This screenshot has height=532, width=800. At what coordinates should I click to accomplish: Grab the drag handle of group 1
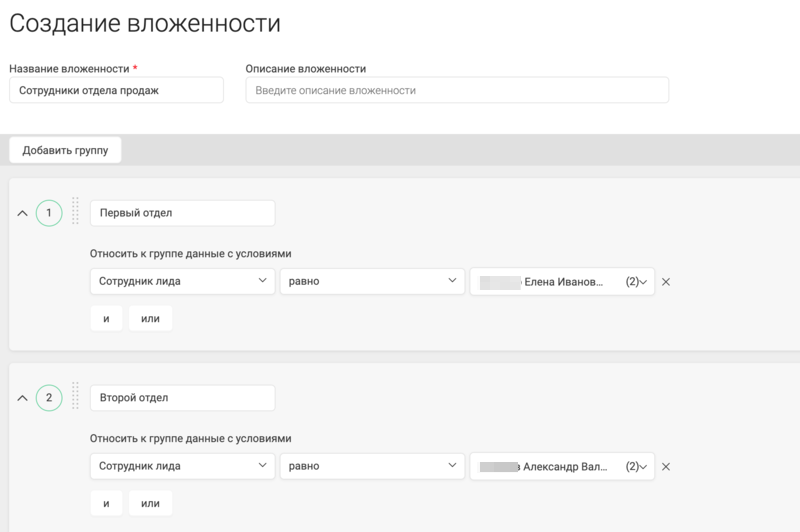[76, 211]
